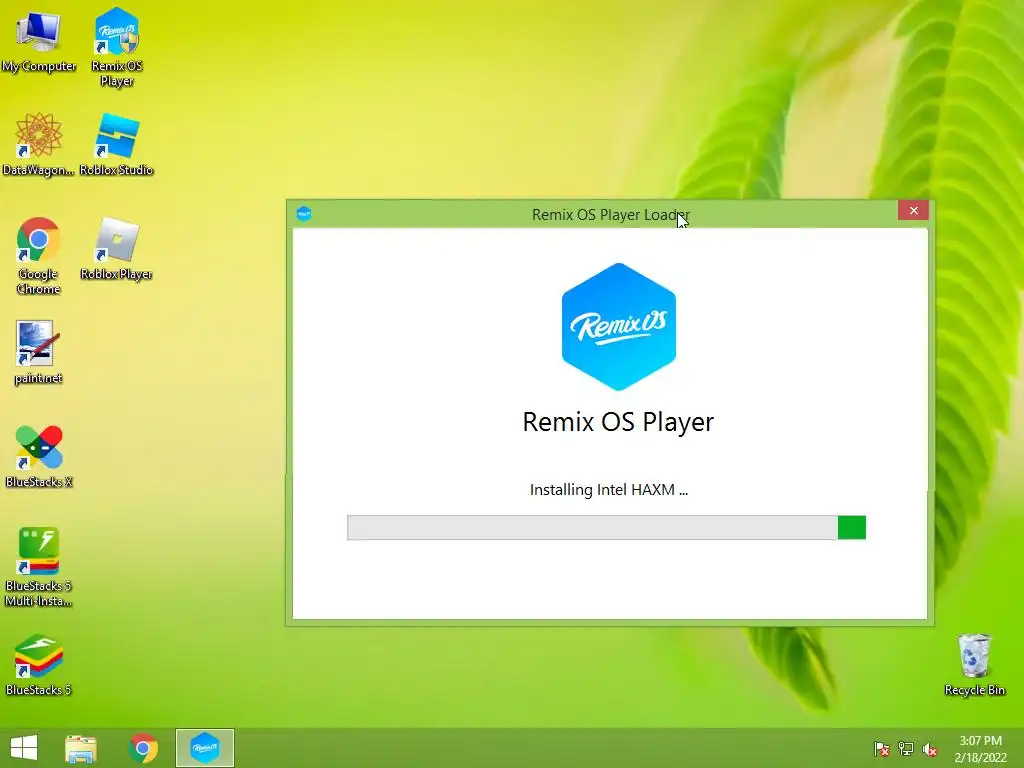Open the taskbar clock showing 3:07 PM
The width and height of the screenshot is (1024, 768).
(980, 749)
